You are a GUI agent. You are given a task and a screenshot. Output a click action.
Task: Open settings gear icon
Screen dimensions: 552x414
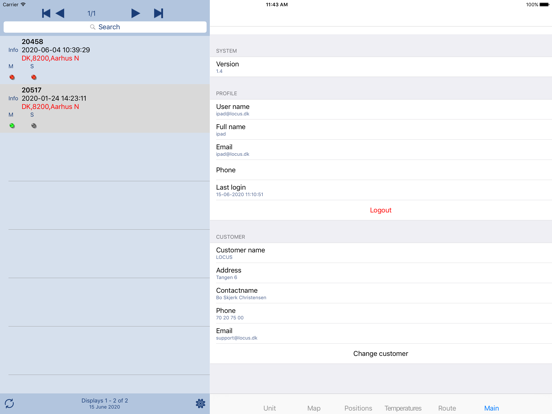point(200,403)
